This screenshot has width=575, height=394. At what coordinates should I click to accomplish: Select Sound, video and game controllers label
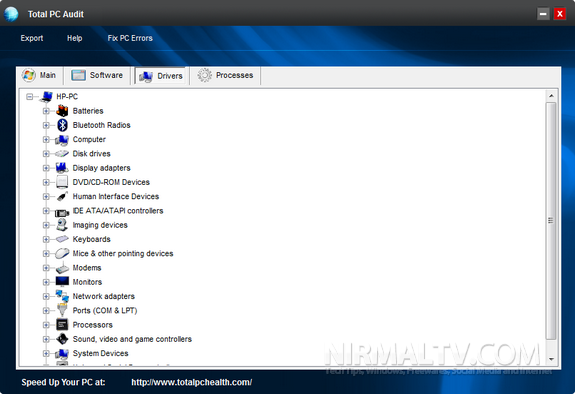click(x=132, y=339)
